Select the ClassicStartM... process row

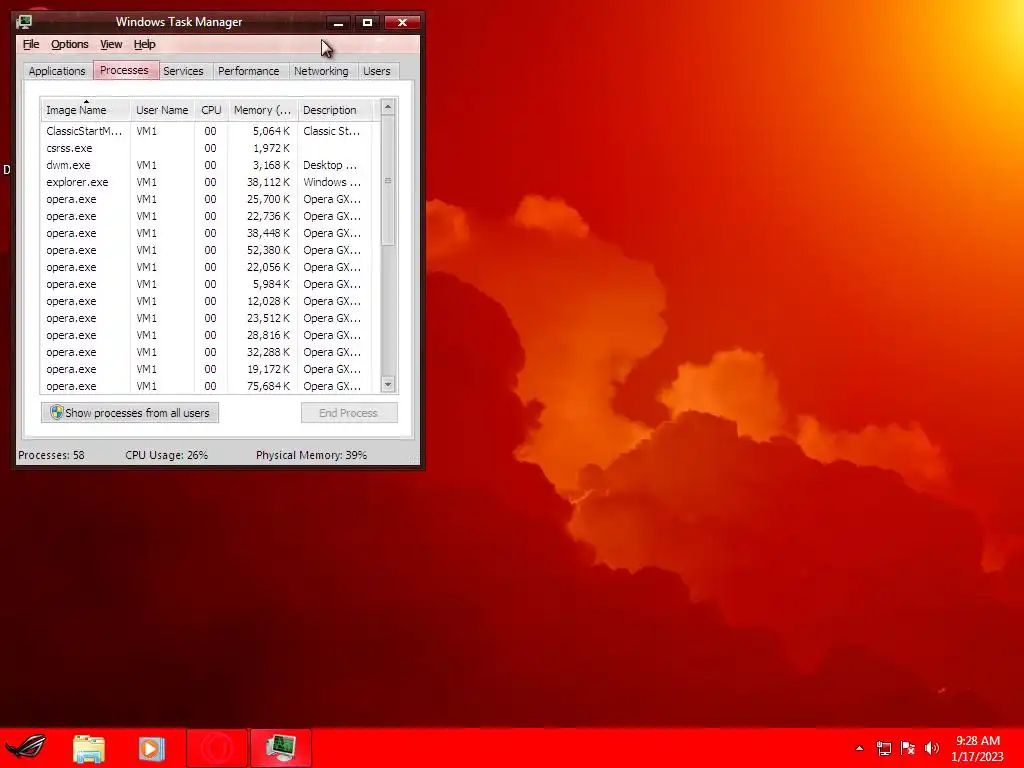click(206, 131)
